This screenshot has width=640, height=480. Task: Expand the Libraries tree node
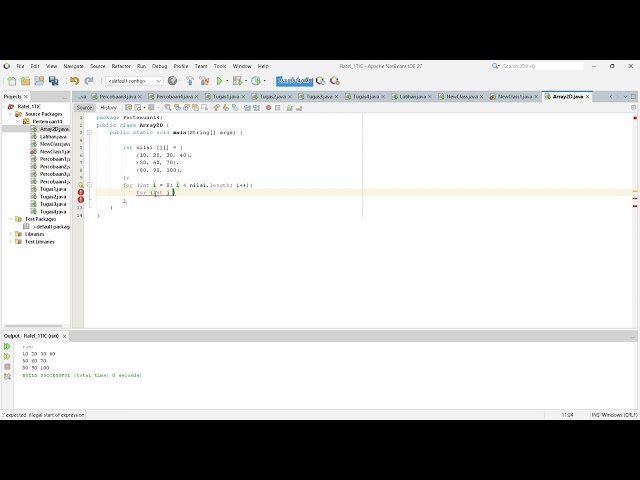tap(11, 234)
